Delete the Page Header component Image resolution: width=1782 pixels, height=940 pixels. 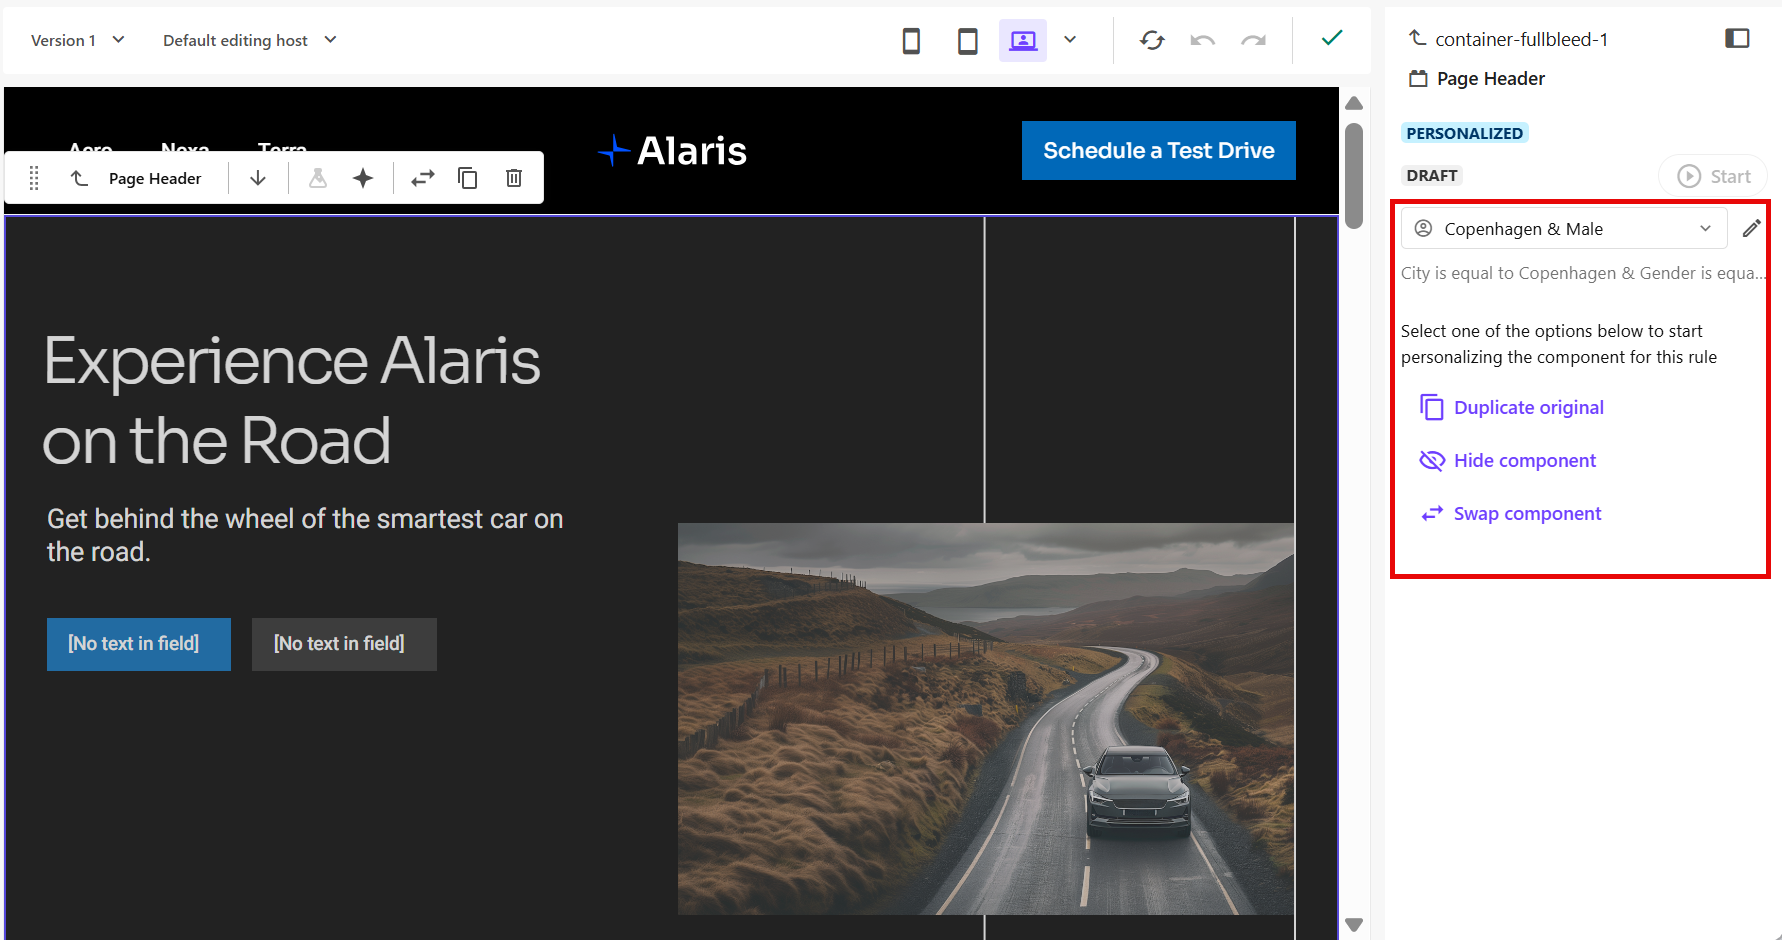coord(514,178)
